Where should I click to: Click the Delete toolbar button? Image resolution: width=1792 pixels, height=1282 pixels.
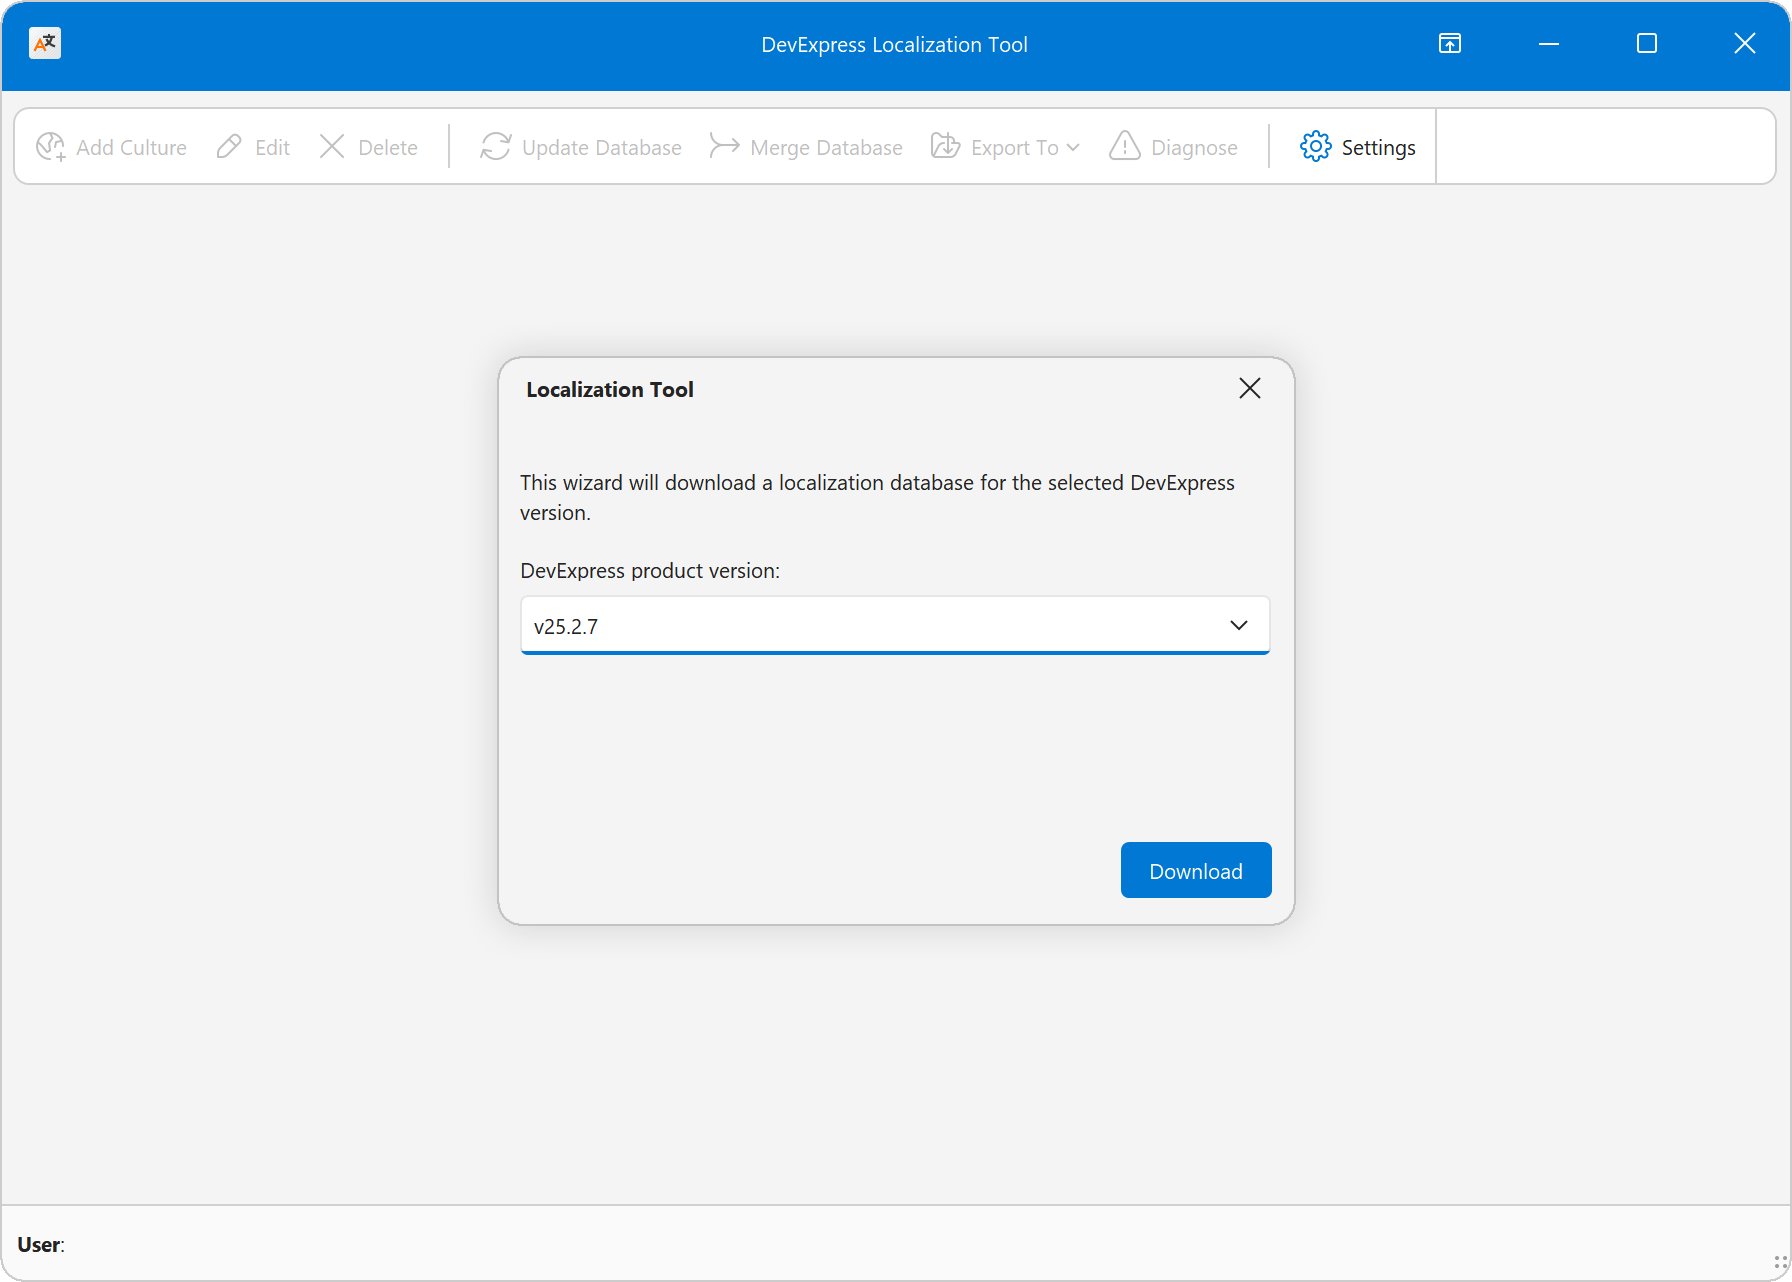[368, 147]
